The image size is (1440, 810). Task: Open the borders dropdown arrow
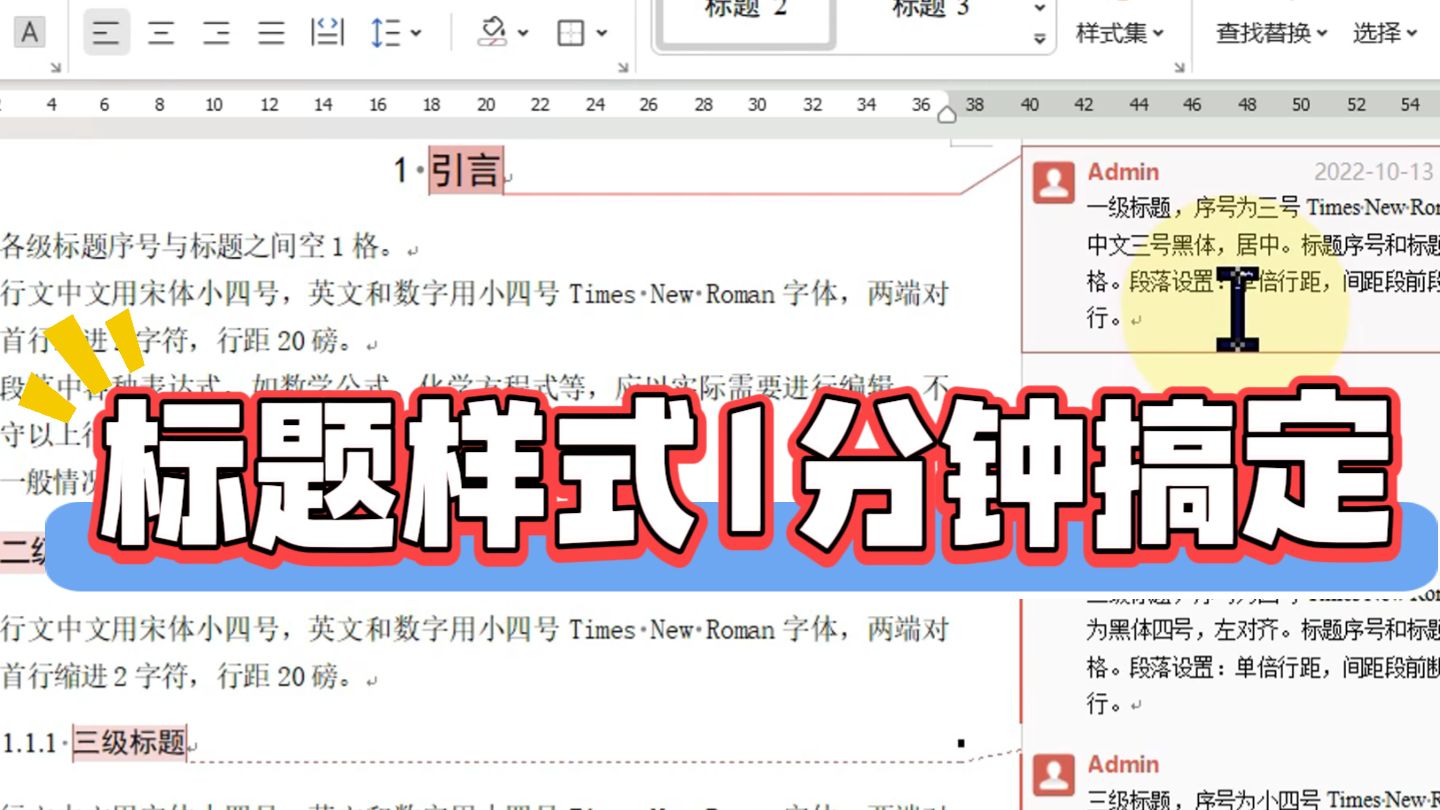(601, 33)
